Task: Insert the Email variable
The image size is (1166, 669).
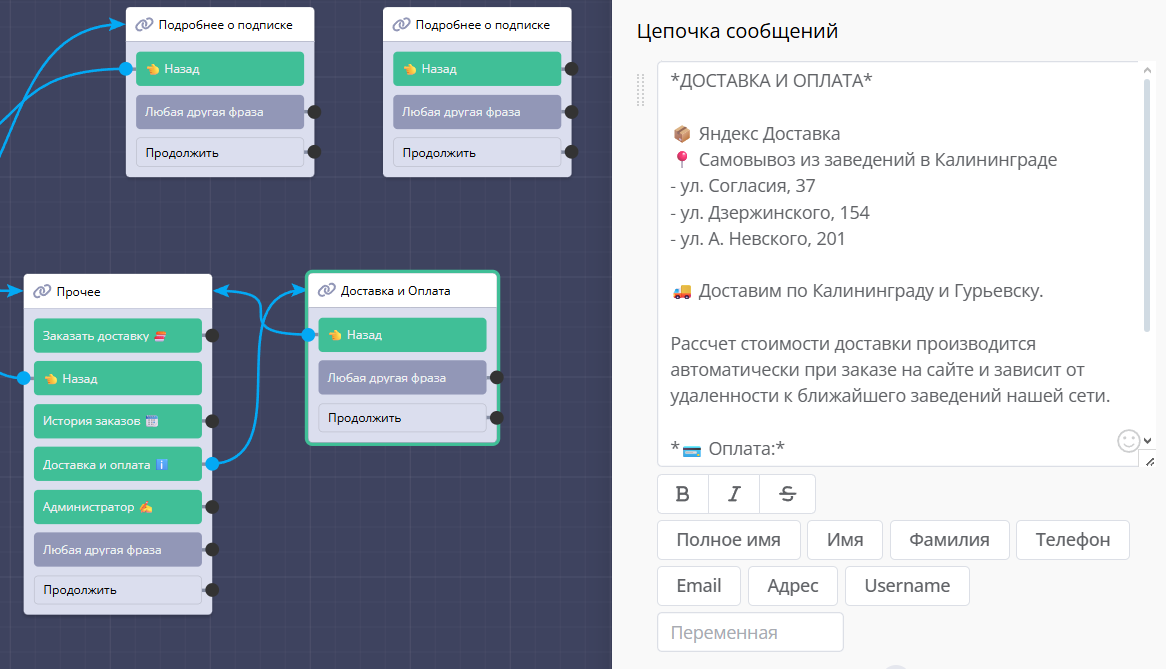Action: [x=698, y=586]
